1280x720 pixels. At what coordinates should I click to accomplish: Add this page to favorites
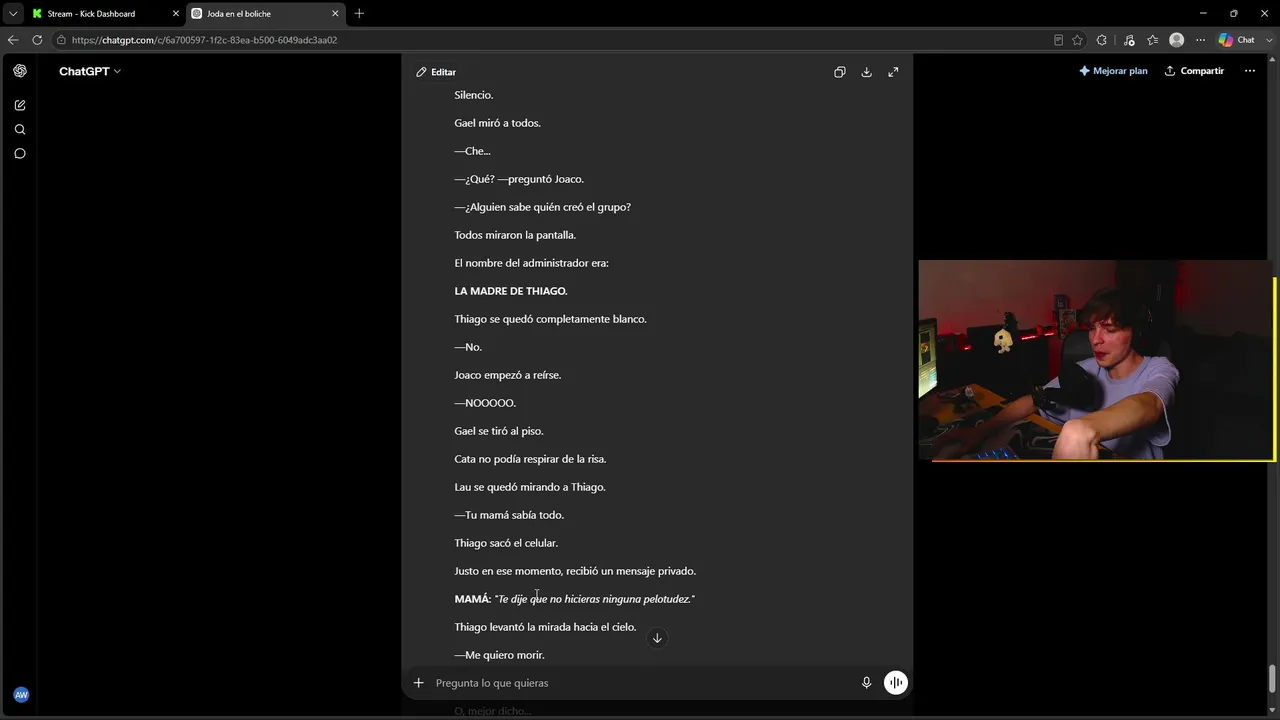[x=1077, y=40]
